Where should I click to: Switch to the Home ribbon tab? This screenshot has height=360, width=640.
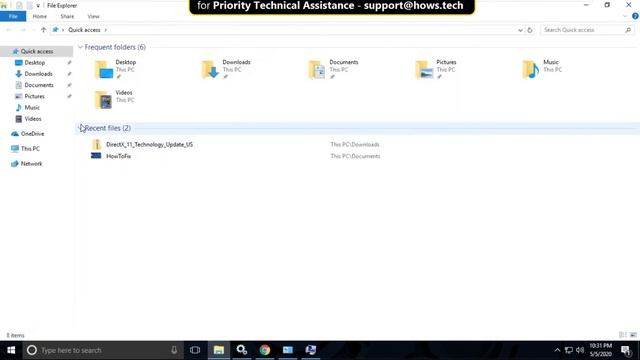click(x=40, y=16)
